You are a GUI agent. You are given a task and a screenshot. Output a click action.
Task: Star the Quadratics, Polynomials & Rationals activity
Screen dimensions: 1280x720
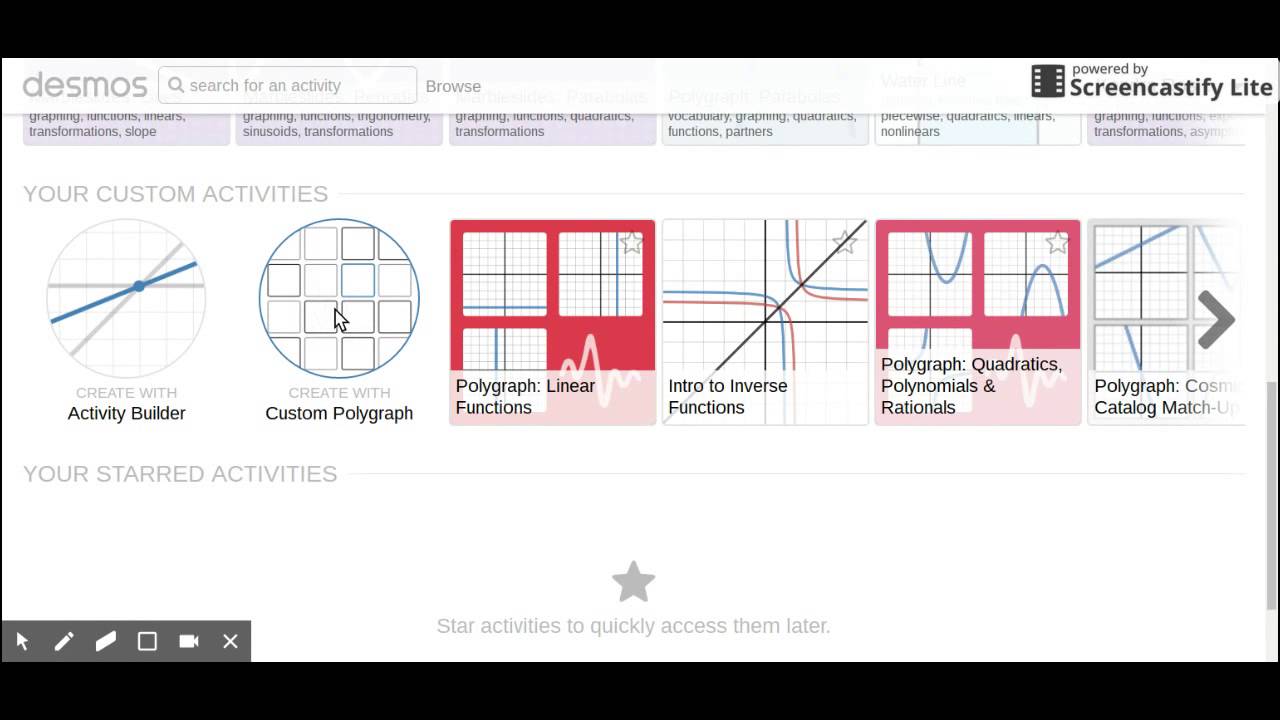click(1057, 242)
